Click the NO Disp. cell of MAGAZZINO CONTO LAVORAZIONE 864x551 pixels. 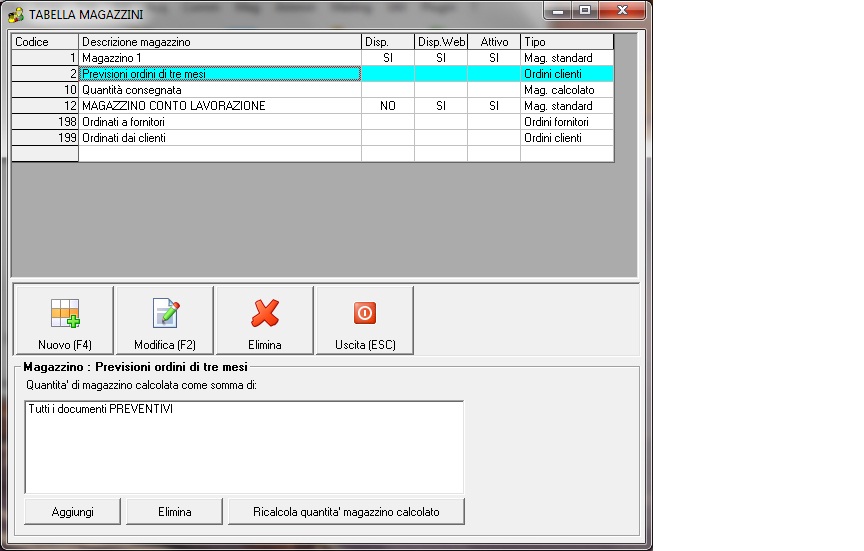tap(388, 106)
